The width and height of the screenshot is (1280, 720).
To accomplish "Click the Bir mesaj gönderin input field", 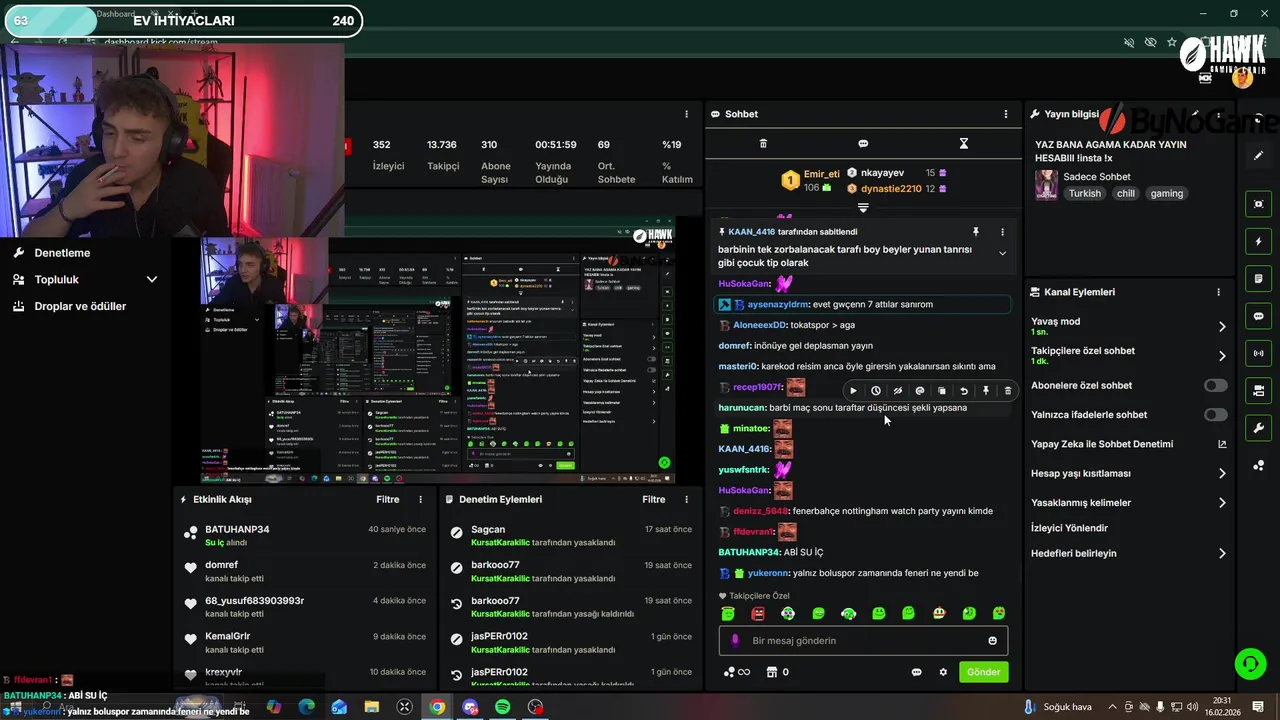I will pos(863,640).
